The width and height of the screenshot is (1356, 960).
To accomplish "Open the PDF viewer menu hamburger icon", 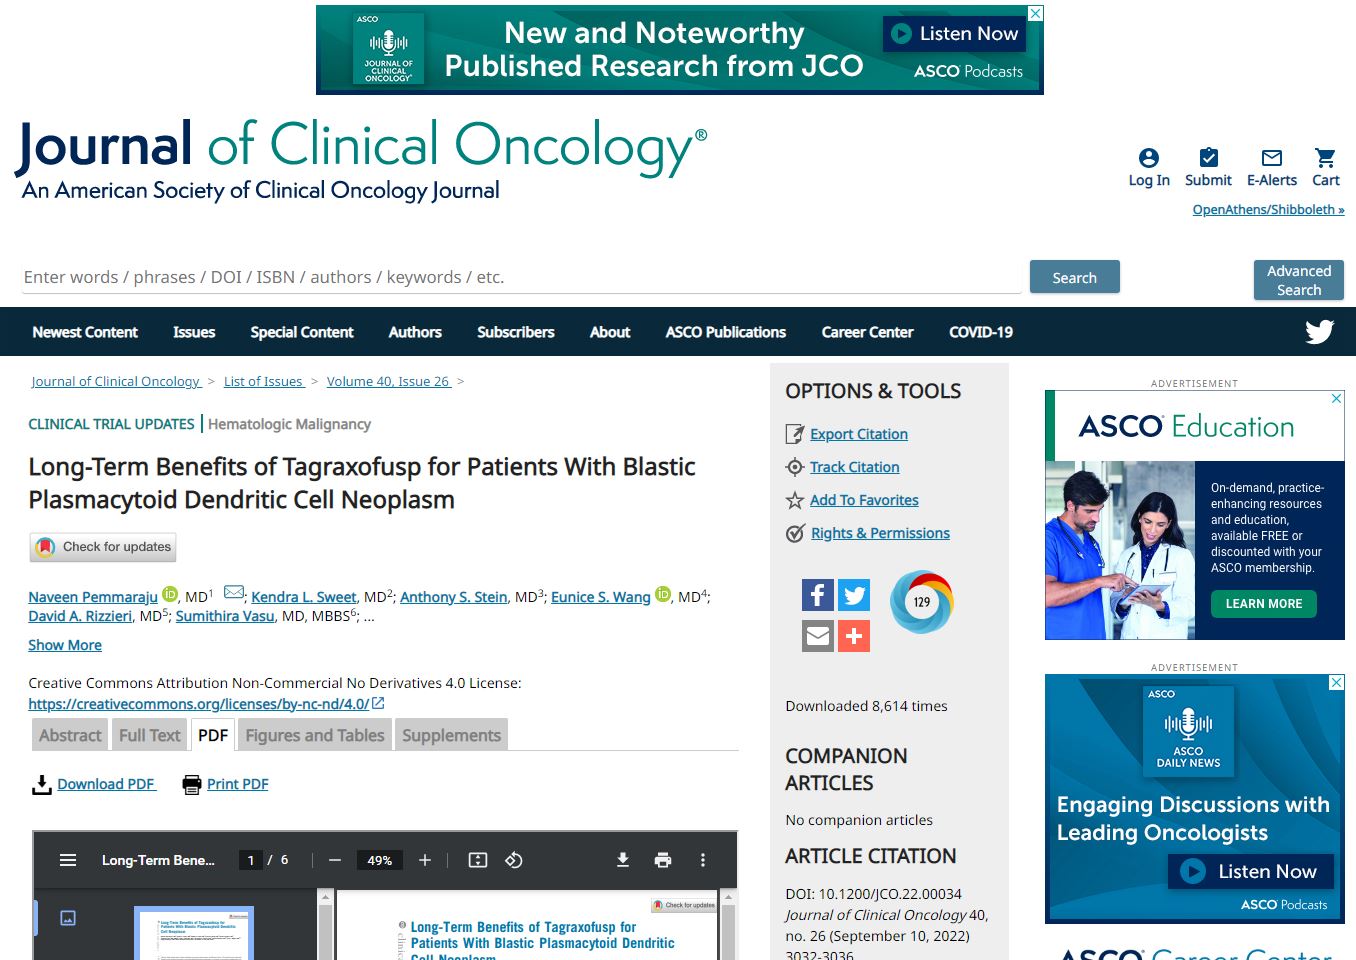I will 67,859.
